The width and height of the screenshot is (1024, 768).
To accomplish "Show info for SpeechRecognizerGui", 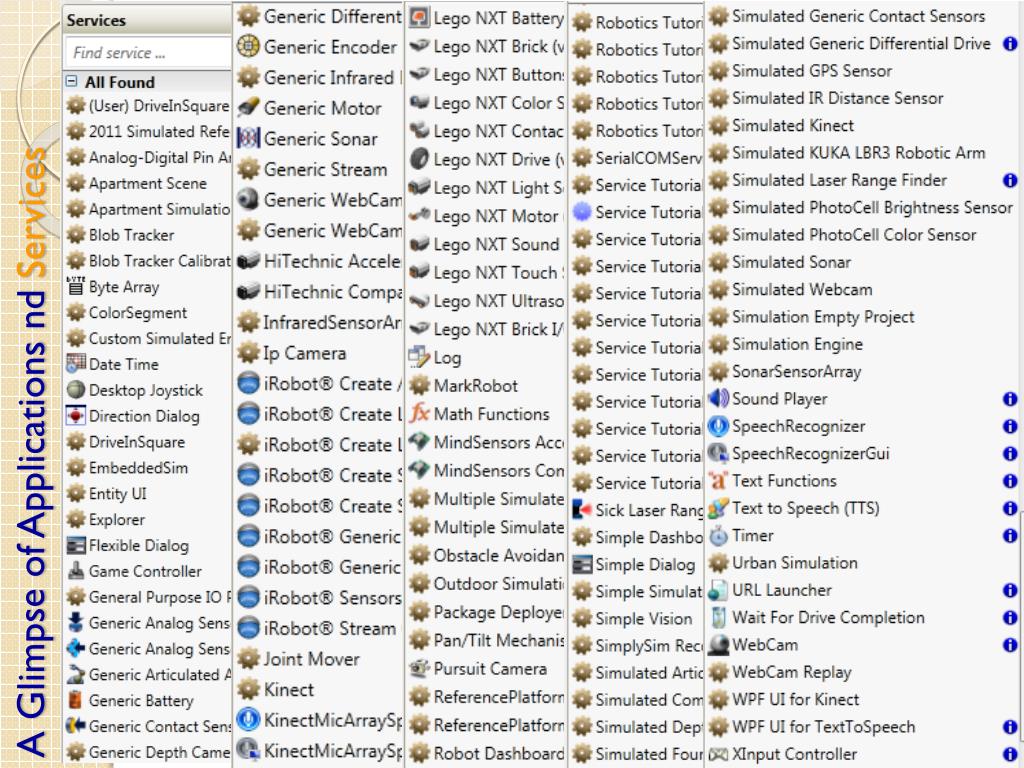I will [x=1010, y=453].
